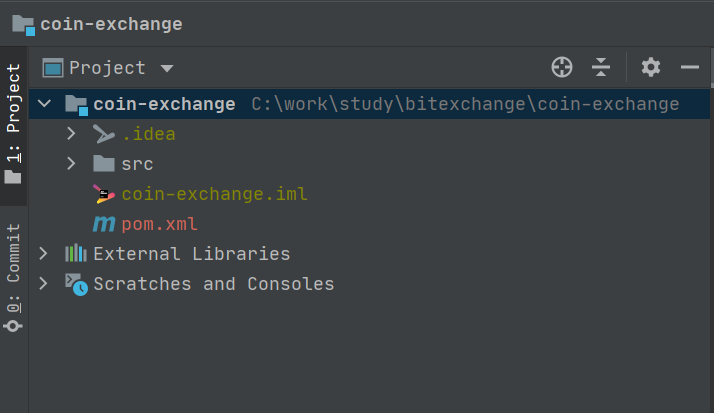The width and height of the screenshot is (714, 413).
Task: Open the Project view dropdown arrow
Action: (x=167, y=68)
